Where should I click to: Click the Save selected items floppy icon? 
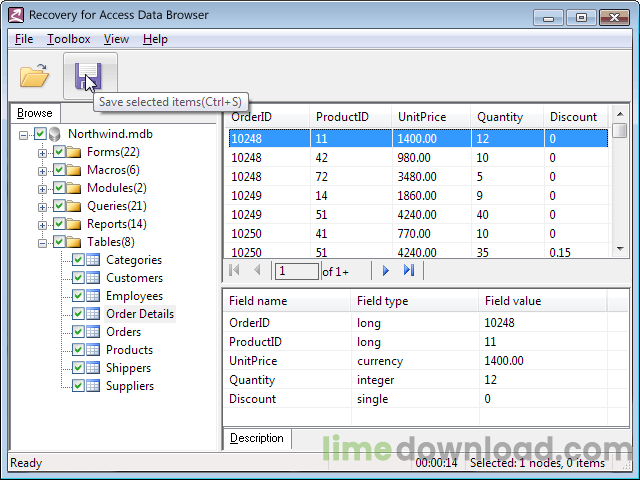[88, 76]
